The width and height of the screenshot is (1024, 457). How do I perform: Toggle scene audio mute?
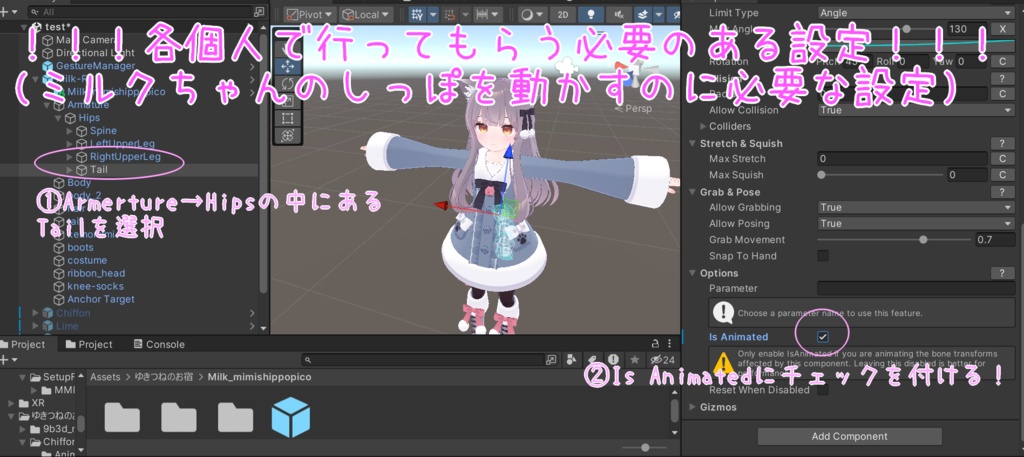point(619,14)
